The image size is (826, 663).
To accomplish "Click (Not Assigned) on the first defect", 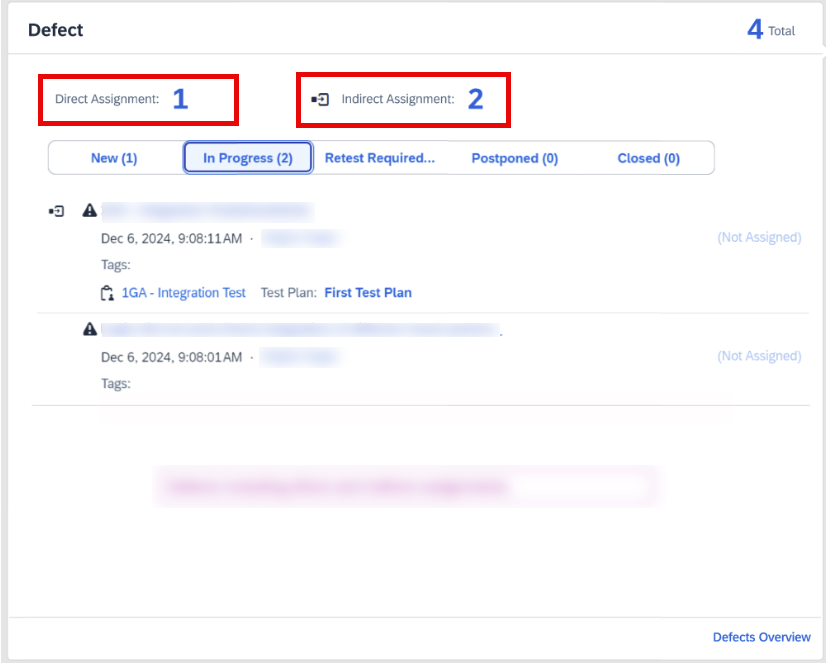I will tap(759, 238).
